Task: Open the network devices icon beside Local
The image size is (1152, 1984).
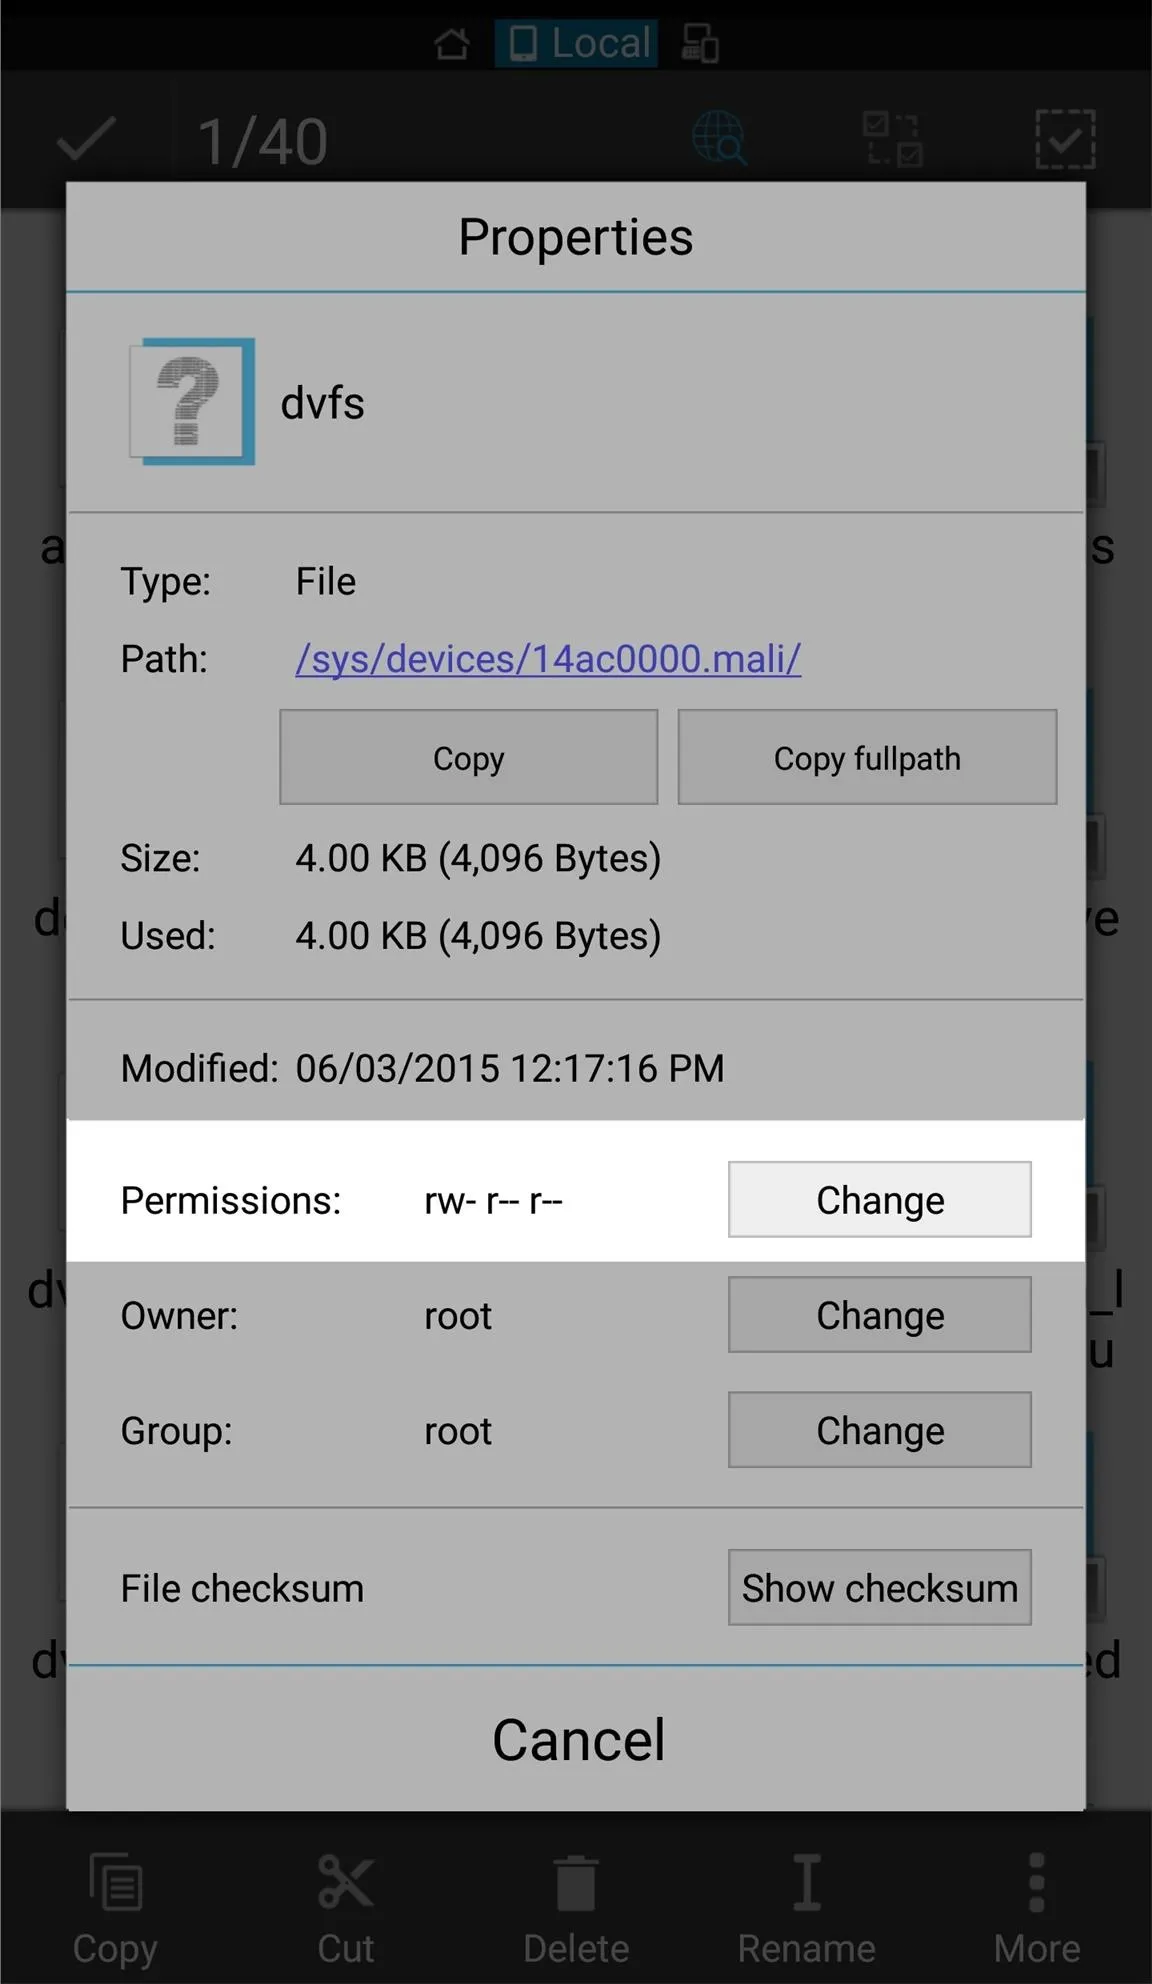Action: click(700, 43)
